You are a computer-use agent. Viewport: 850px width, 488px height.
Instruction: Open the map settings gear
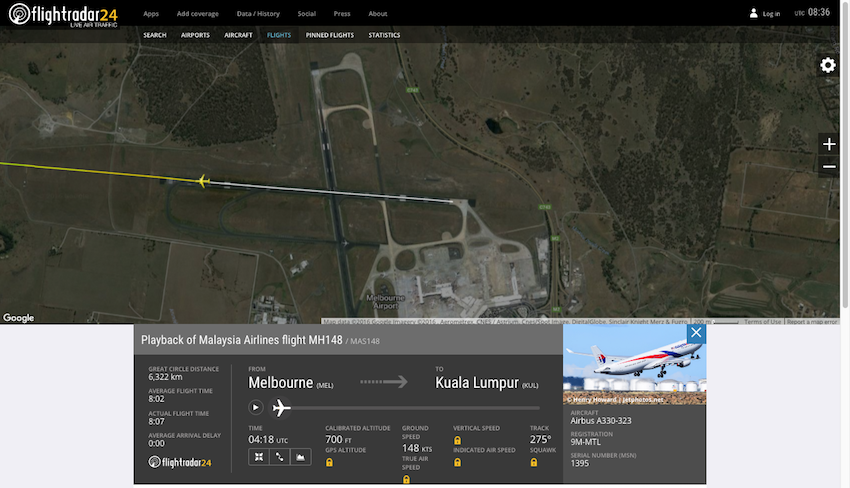point(828,65)
